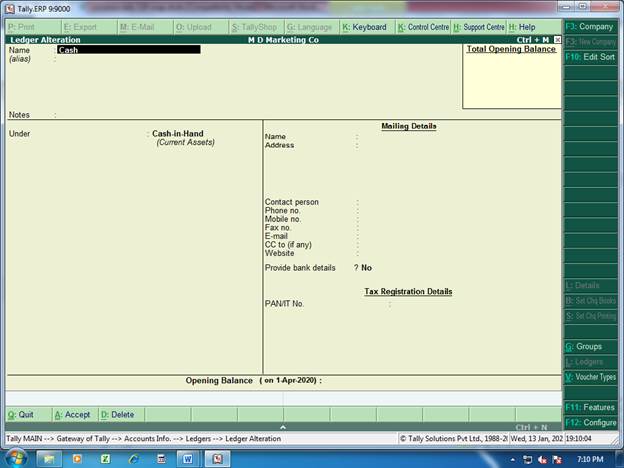The width and height of the screenshot is (624, 468).
Task: Click the Quit button
Action: click(x=22, y=414)
